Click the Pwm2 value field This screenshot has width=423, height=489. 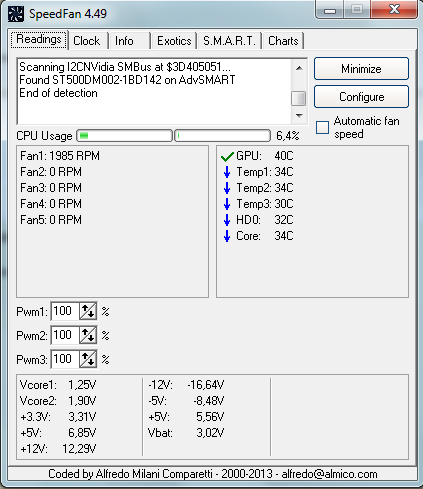65,335
